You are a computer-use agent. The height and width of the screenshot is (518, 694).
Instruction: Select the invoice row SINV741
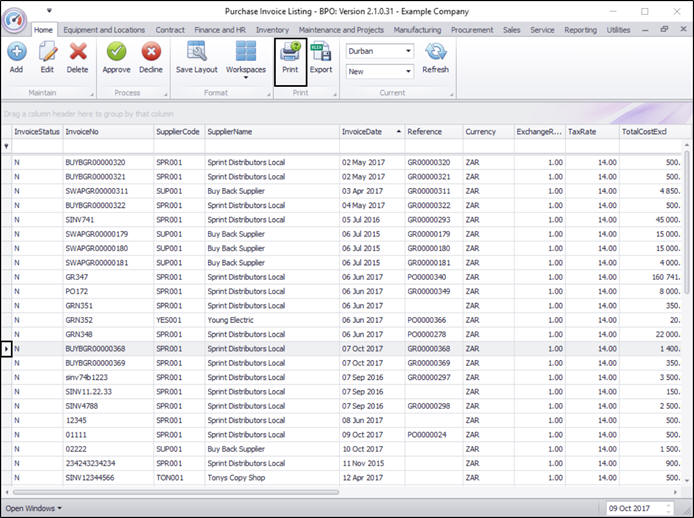click(x=80, y=219)
